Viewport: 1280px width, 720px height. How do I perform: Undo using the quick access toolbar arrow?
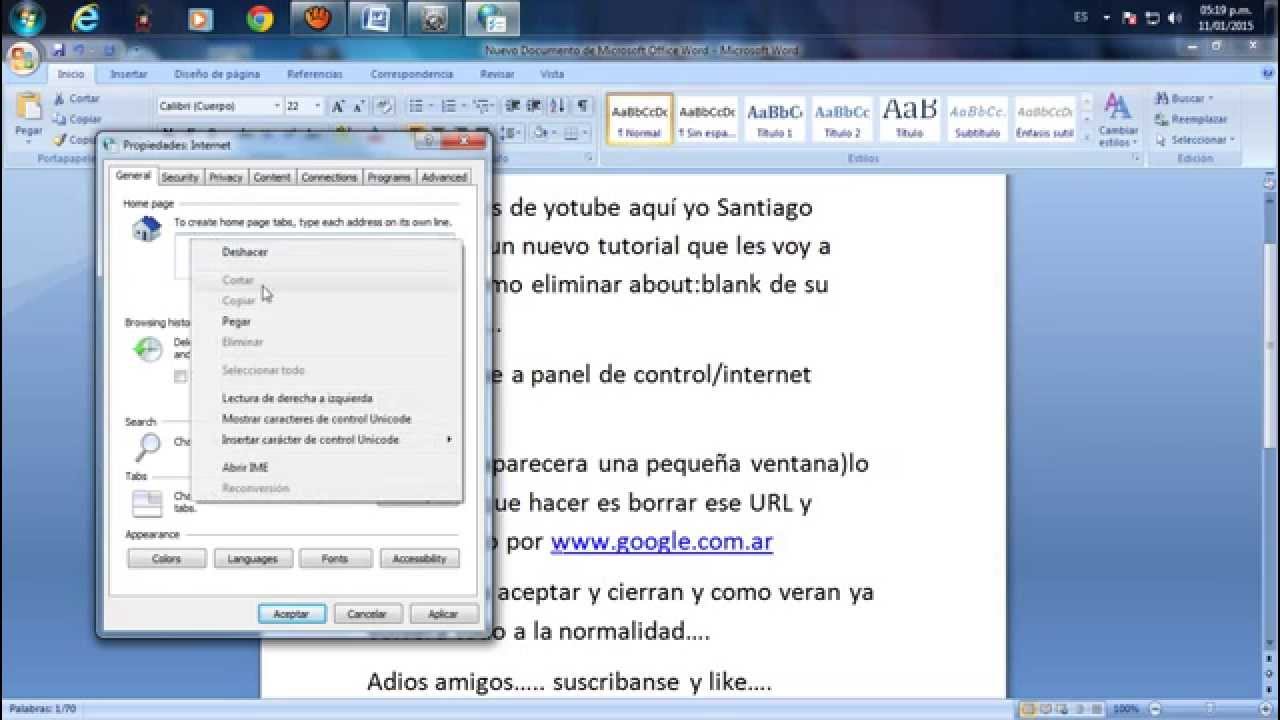click(79, 50)
